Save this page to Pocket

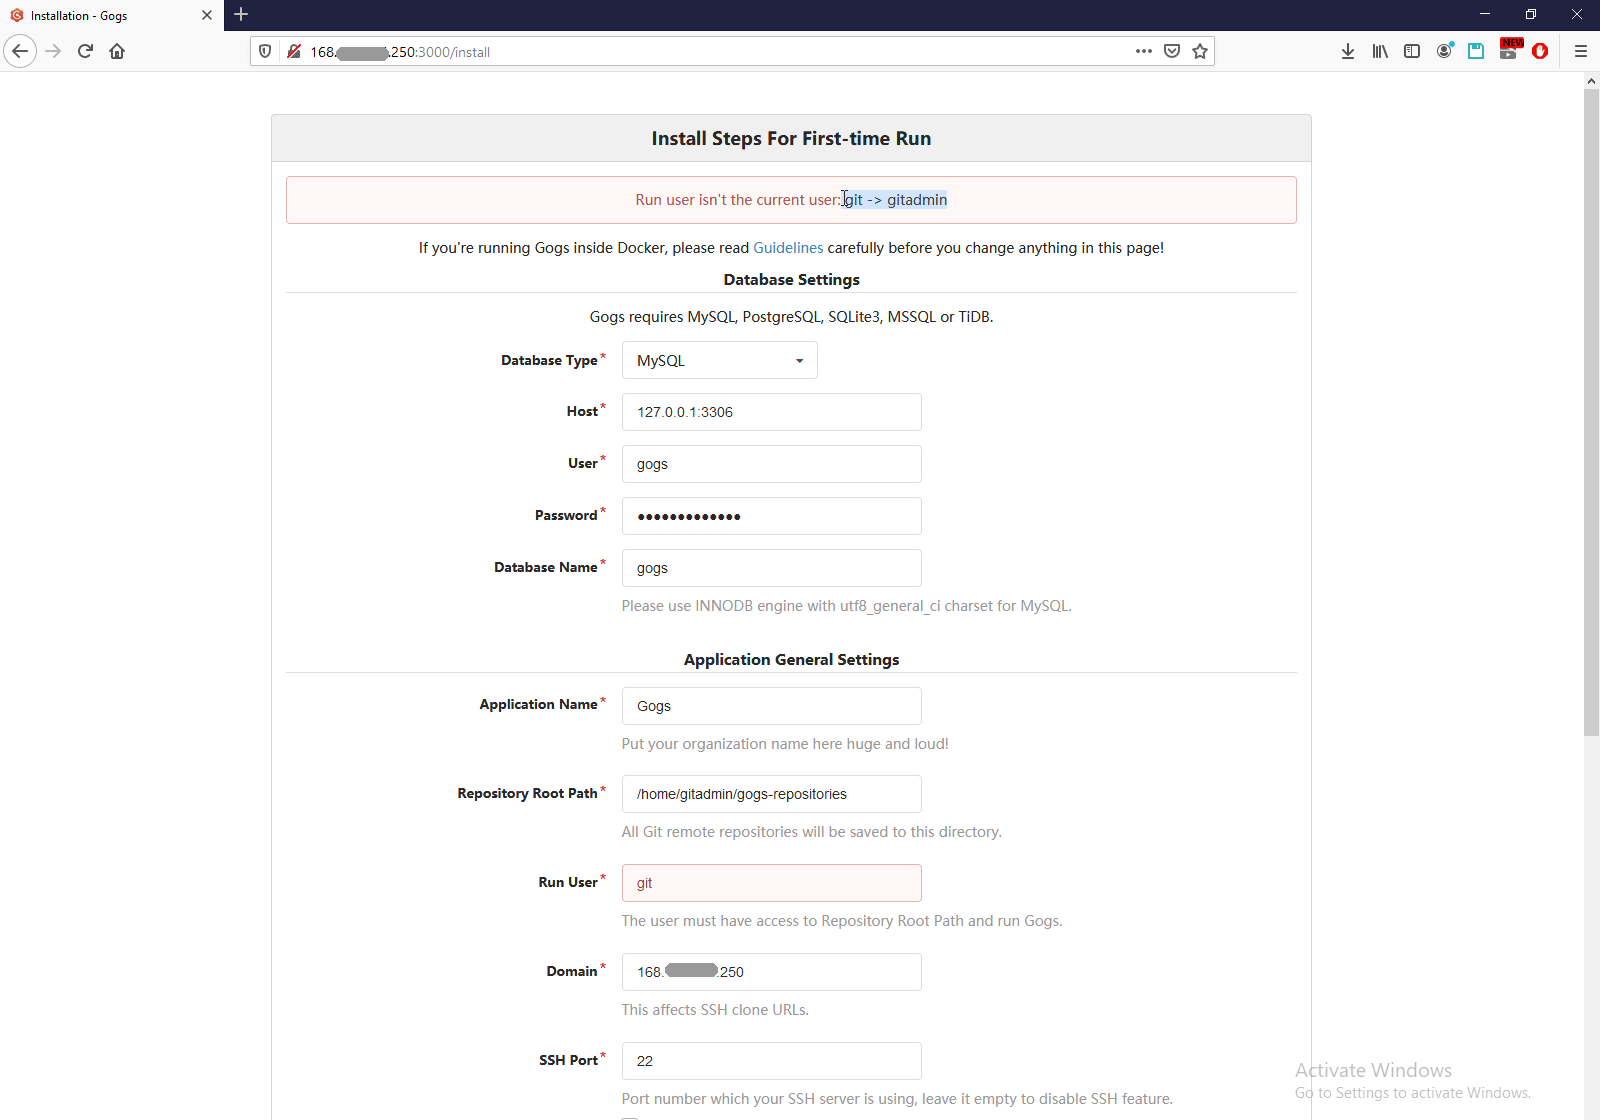pos(1172,51)
